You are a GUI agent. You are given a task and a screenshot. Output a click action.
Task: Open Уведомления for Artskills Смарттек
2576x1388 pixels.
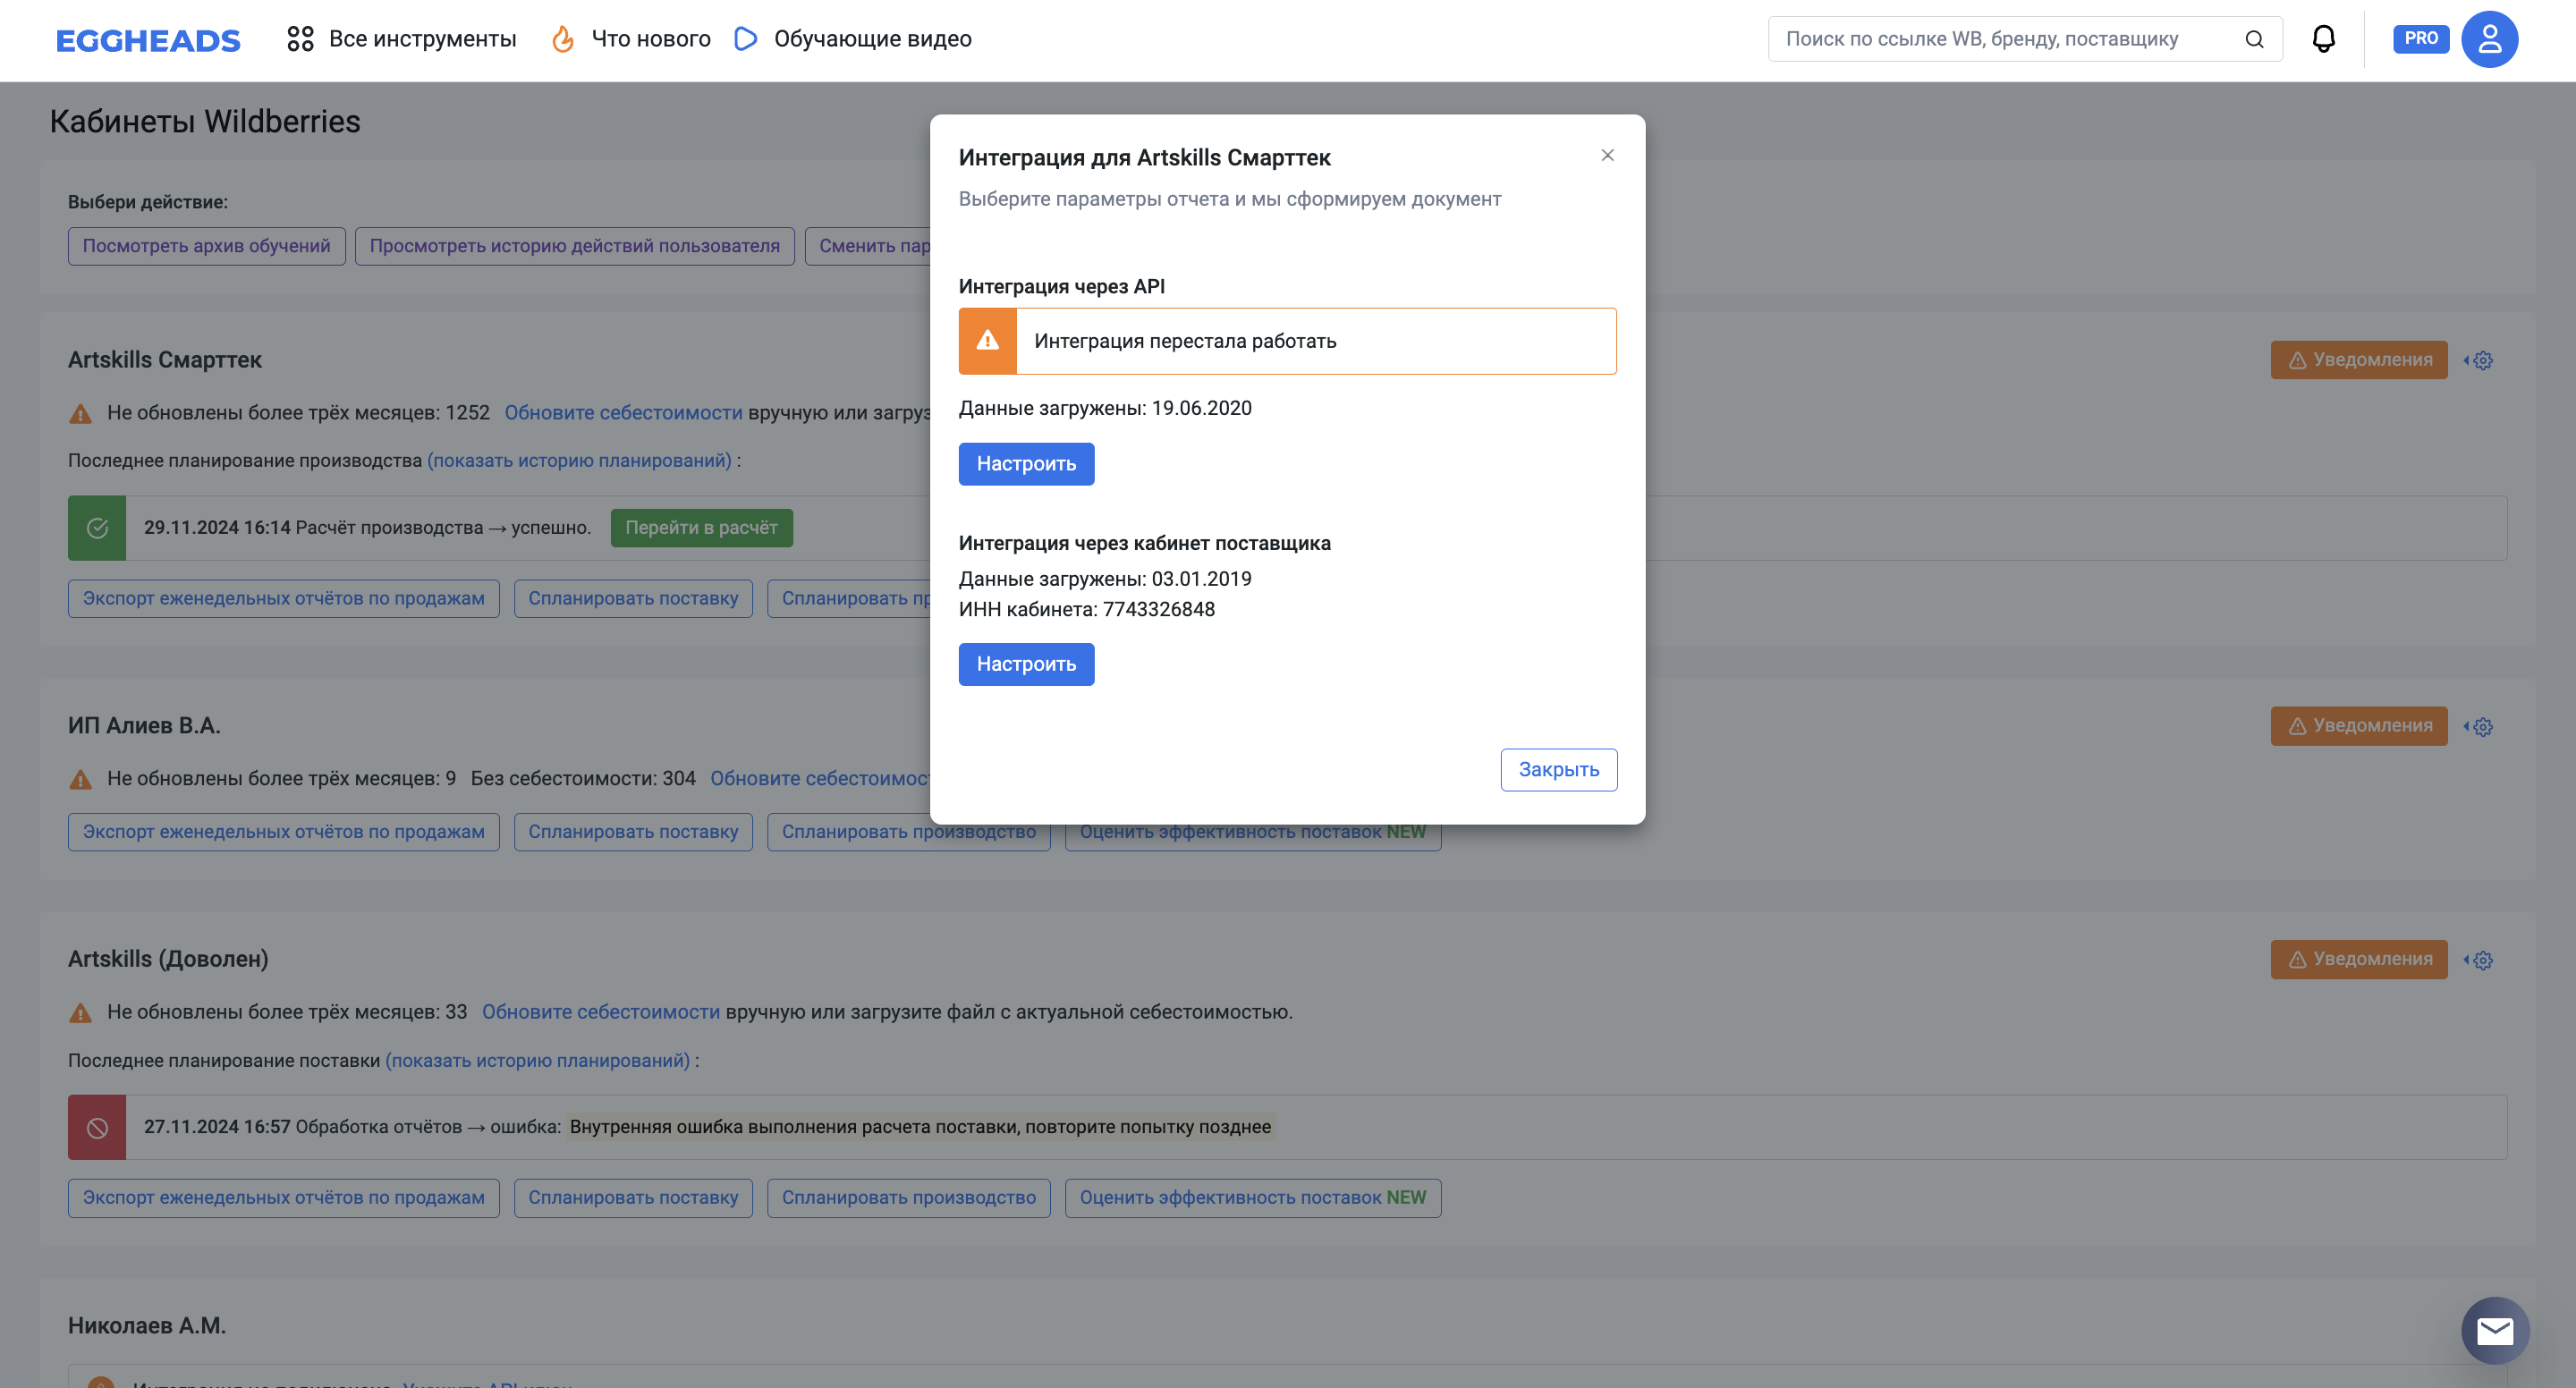pos(2359,360)
